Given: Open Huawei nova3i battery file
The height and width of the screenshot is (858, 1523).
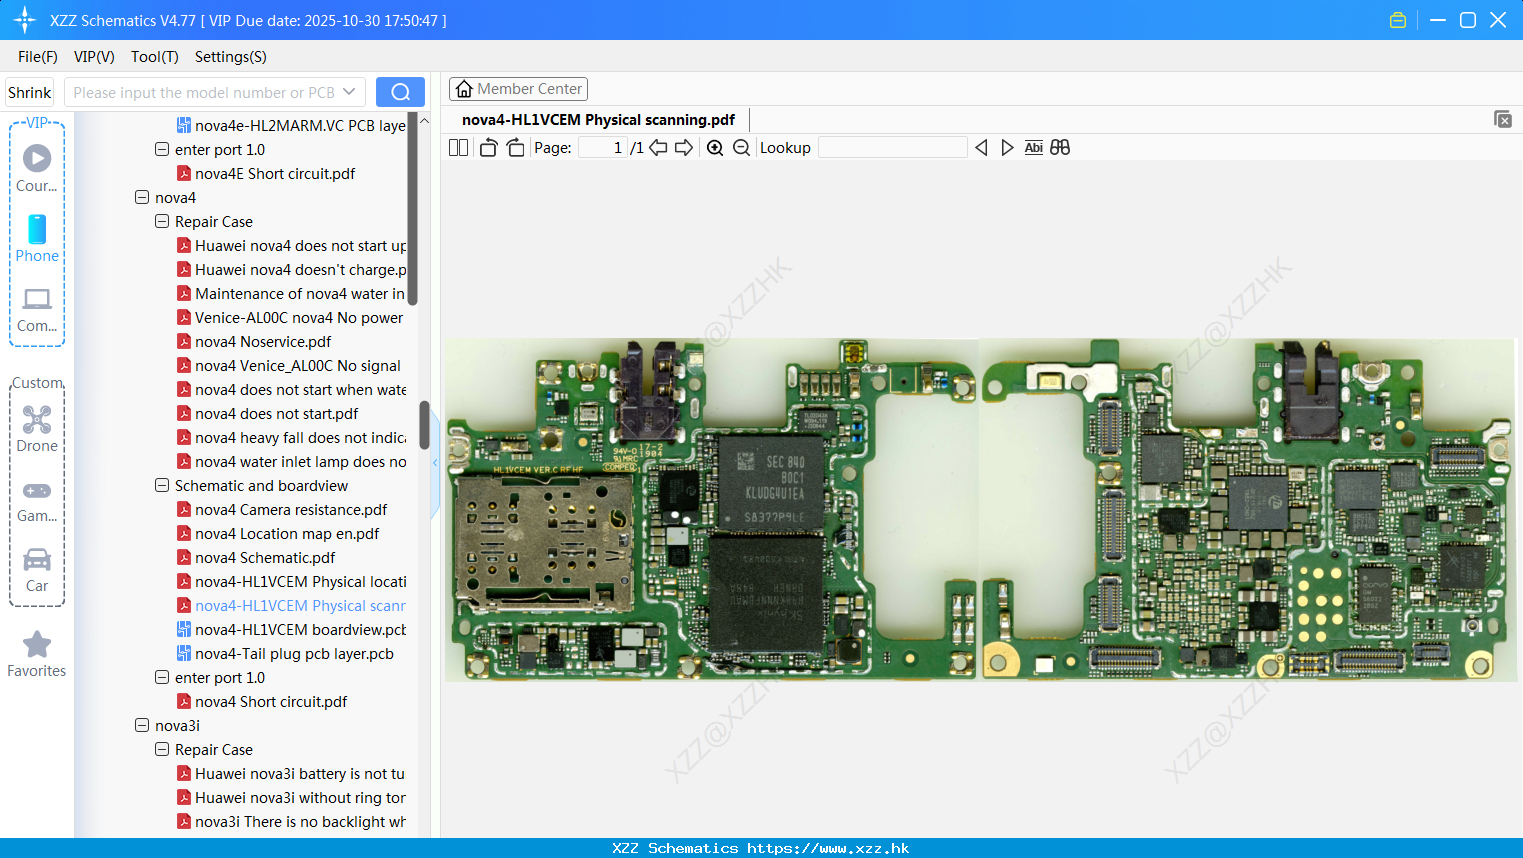Looking at the screenshot, I should [x=291, y=773].
